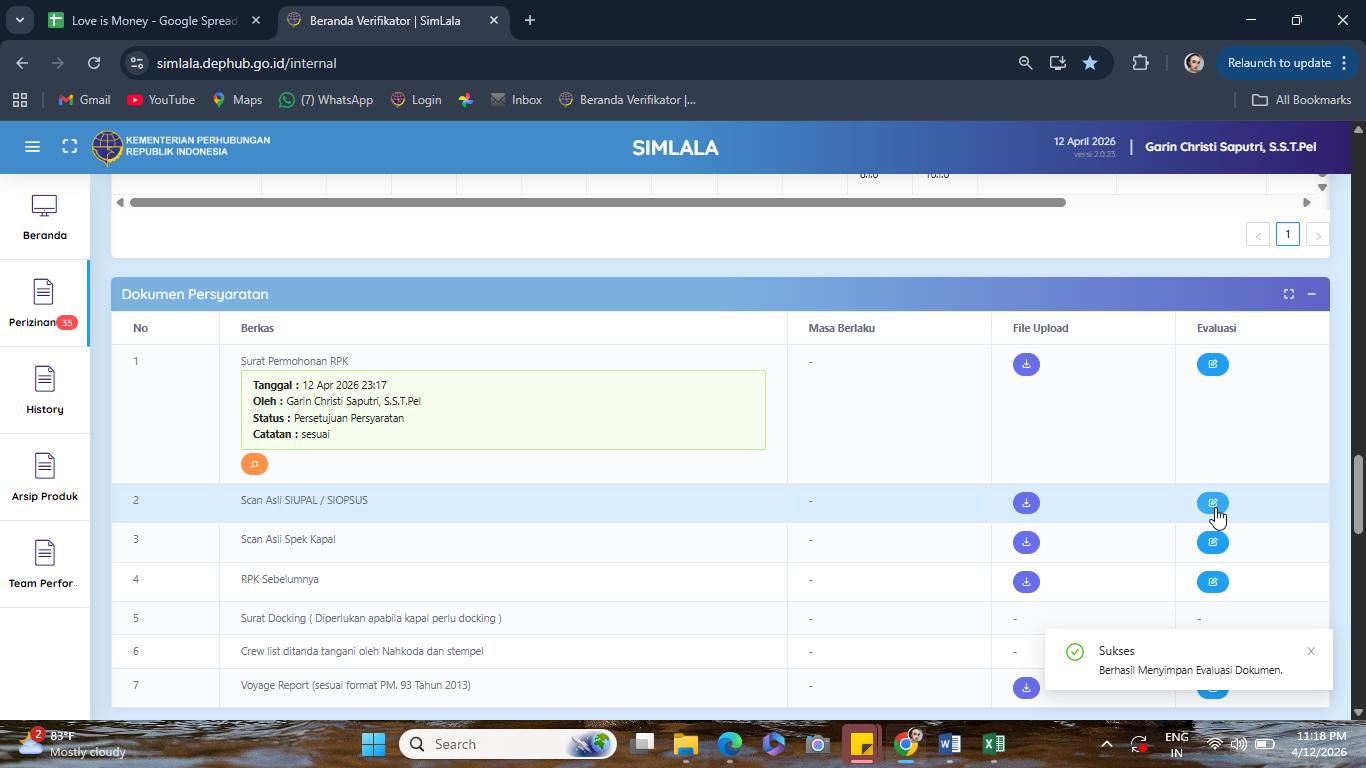Show hidden system tray icons
Screen dimensions: 1366x768
click(1106, 744)
